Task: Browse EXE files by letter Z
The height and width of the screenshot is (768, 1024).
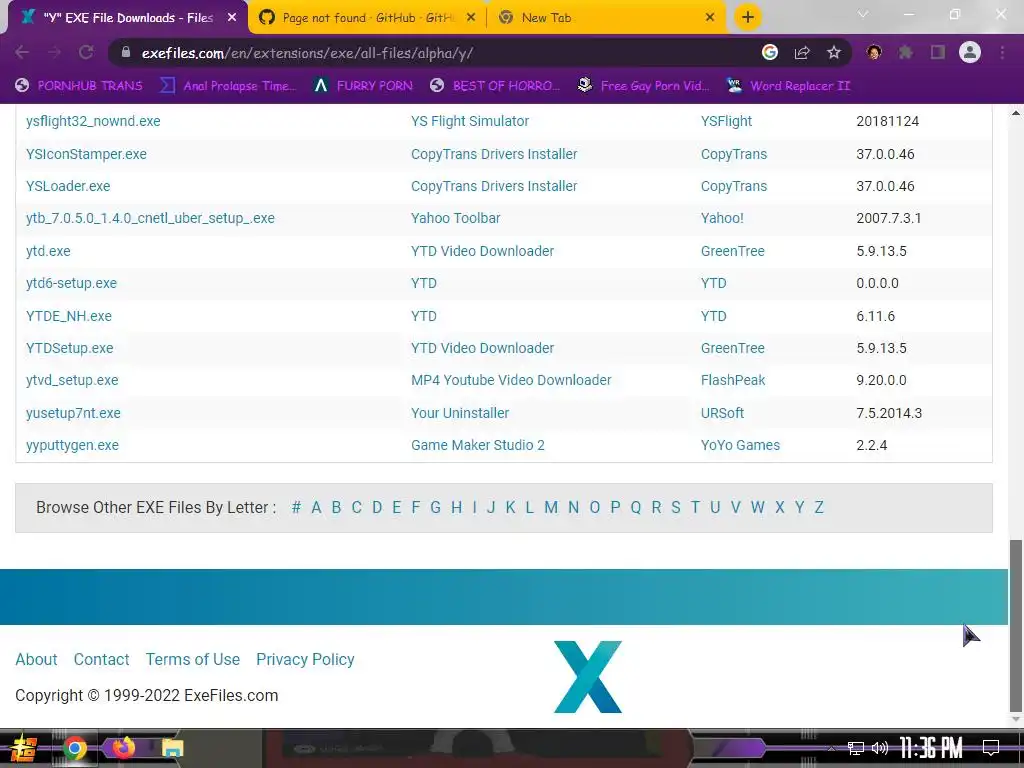Action: tap(818, 507)
